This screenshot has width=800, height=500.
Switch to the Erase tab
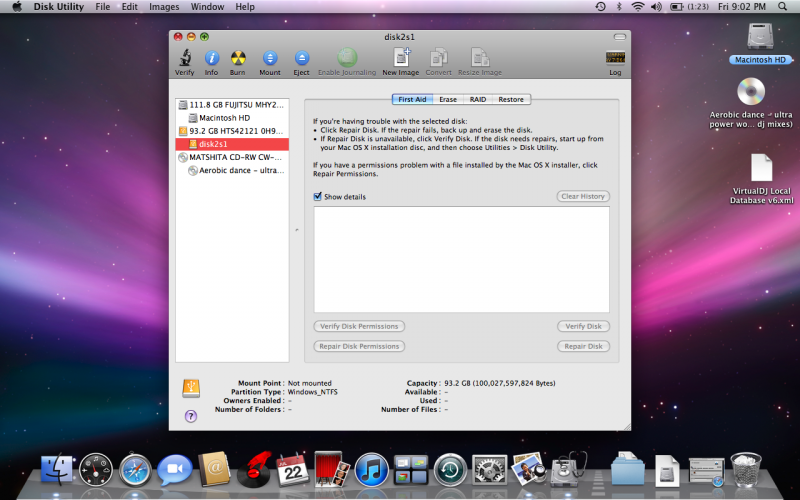(448, 99)
